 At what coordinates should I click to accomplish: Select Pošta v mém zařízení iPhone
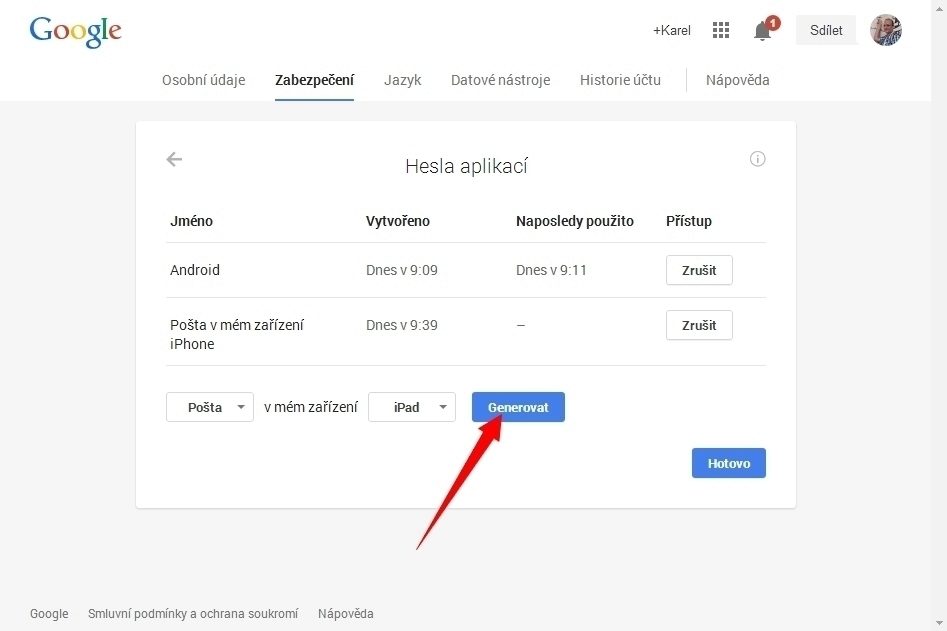(x=237, y=334)
